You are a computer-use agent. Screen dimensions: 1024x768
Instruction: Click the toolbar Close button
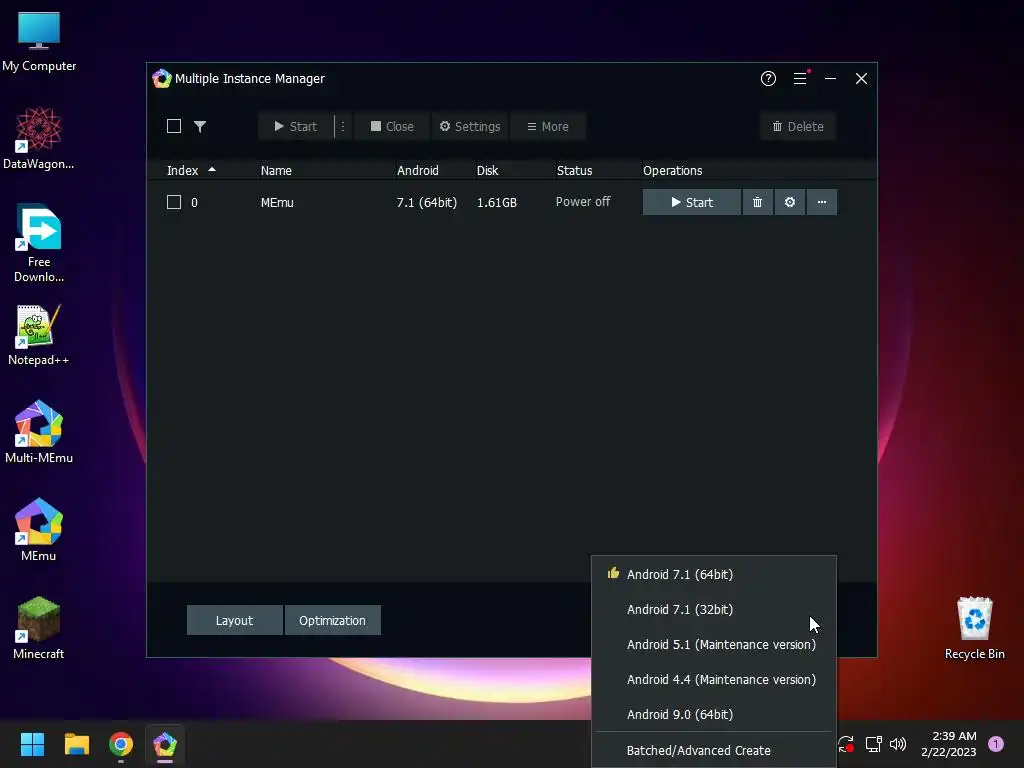(x=392, y=127)
